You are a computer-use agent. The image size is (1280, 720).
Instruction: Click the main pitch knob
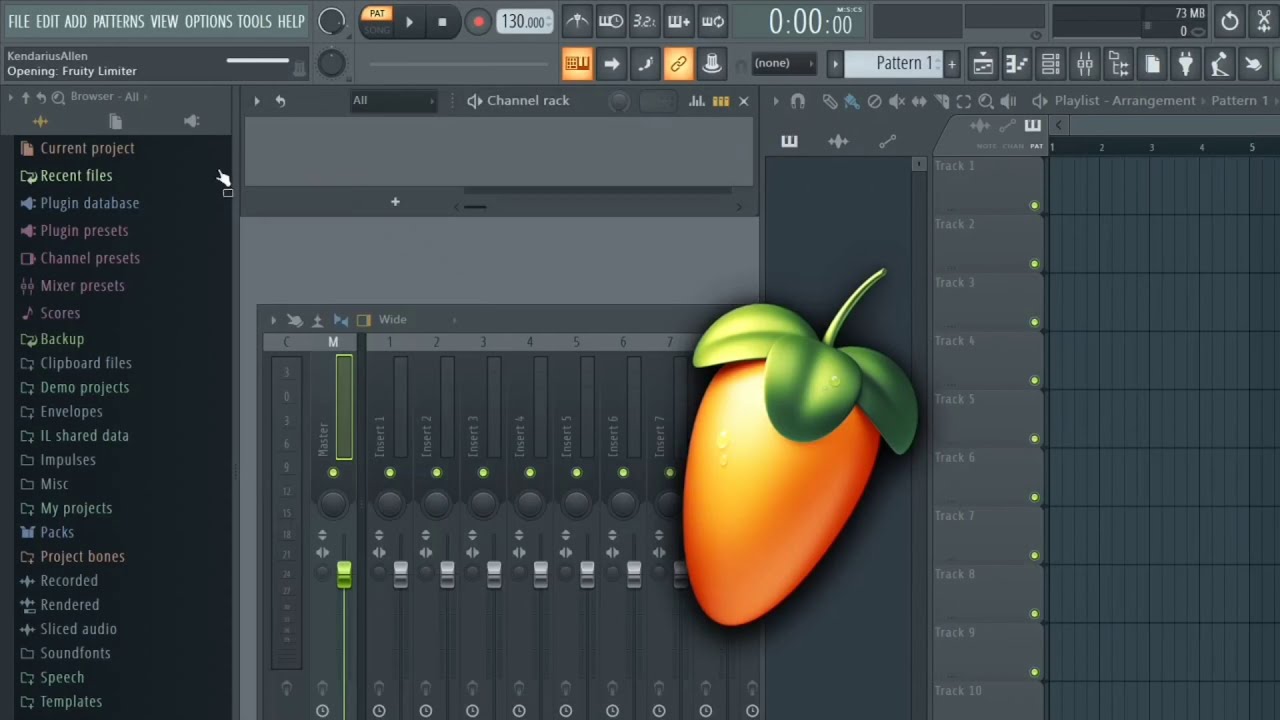click(331, 64)
